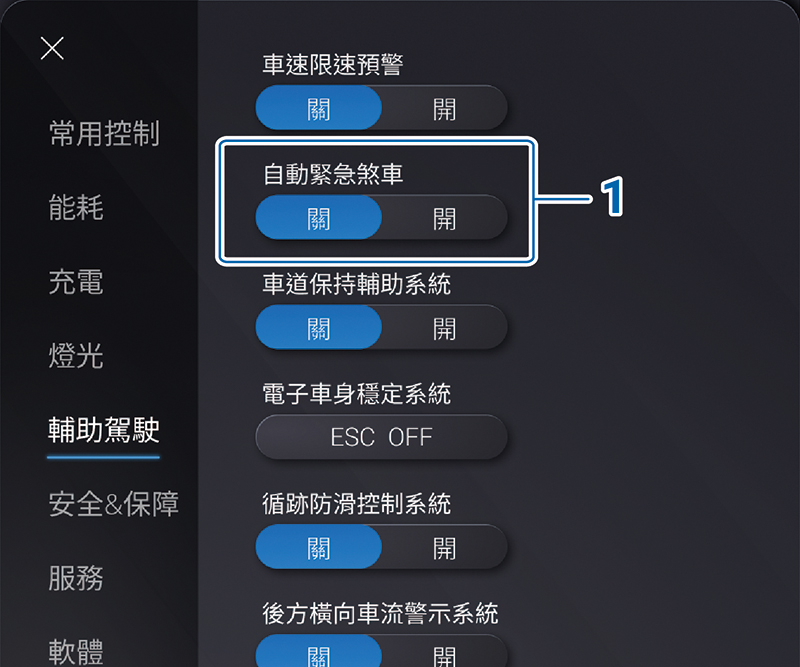
Task: Set 後方橫向車流警示系統 to 關
Action: [319, 654]
